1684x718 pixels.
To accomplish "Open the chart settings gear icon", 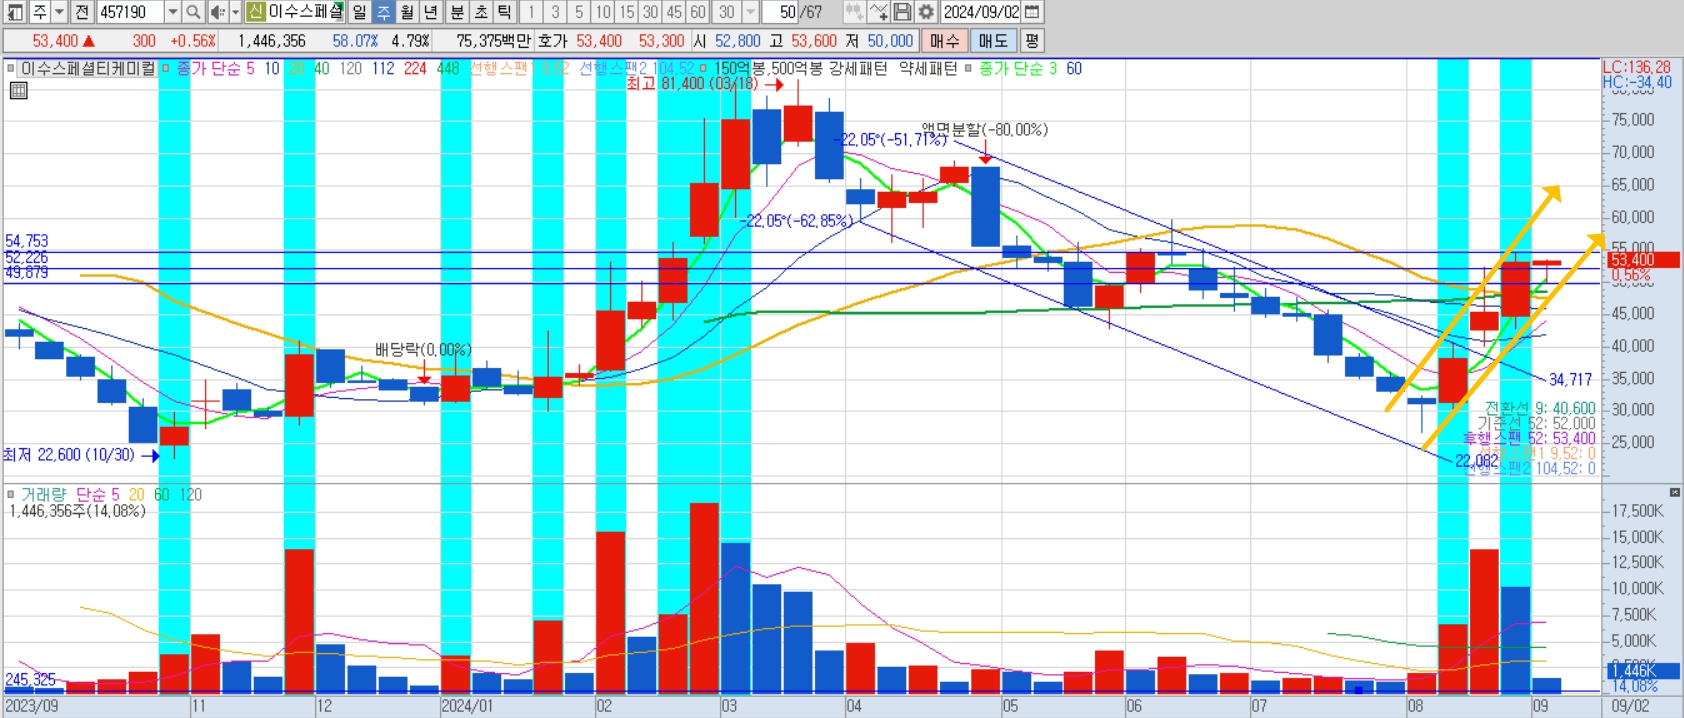I will tap(926, 12).
